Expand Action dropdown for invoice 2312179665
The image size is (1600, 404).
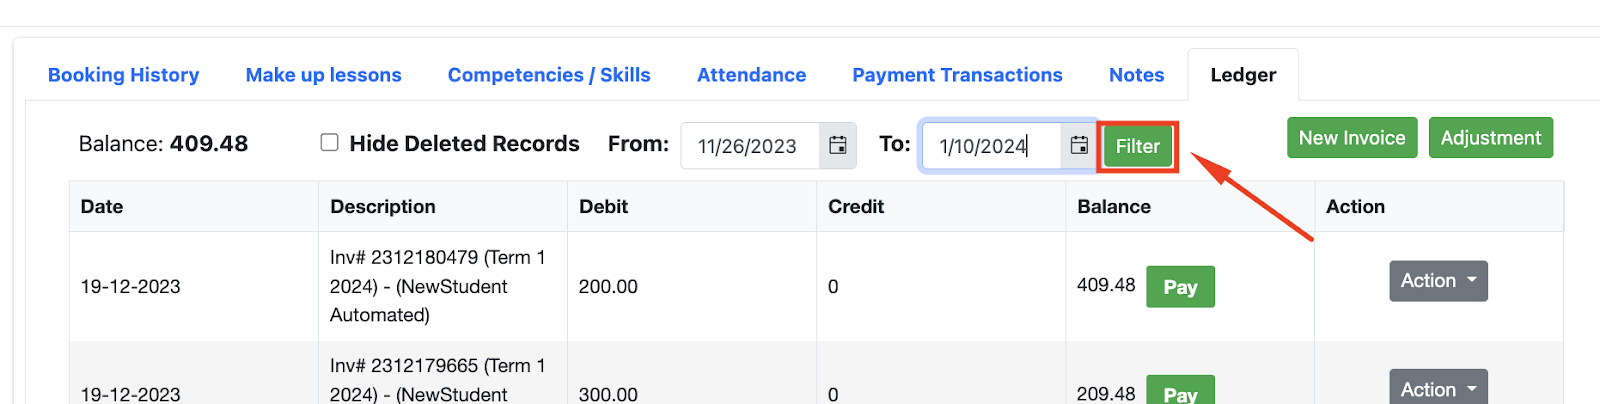click(1438, 389)
